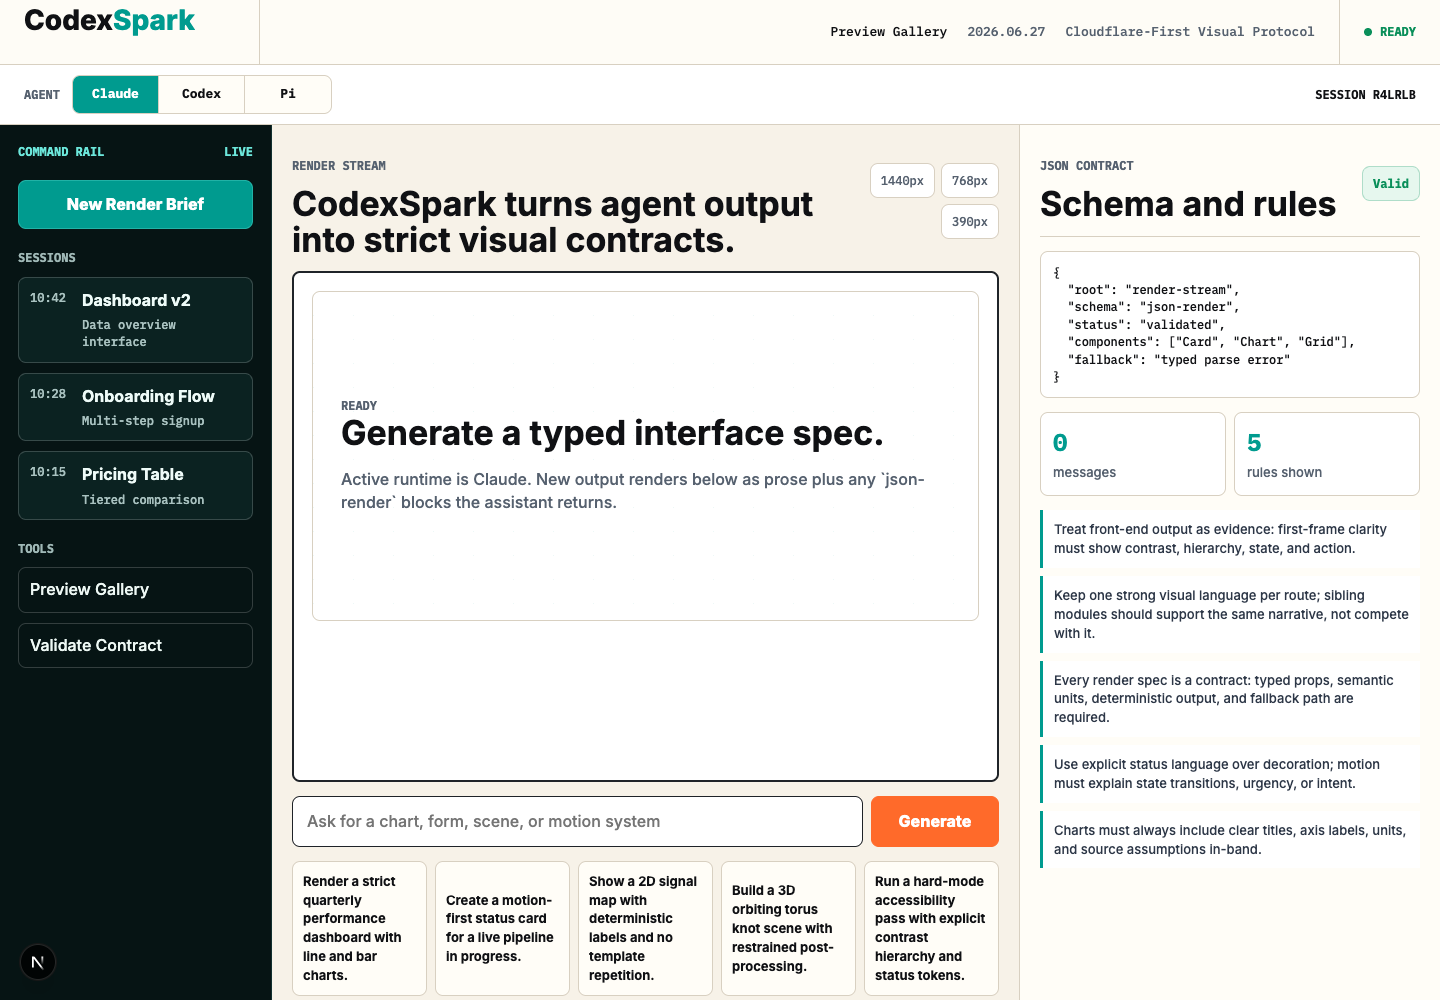This screenshot has height=1000, width=1440.
Task: Select the Claude agent tab
Action: click(115, 94)
